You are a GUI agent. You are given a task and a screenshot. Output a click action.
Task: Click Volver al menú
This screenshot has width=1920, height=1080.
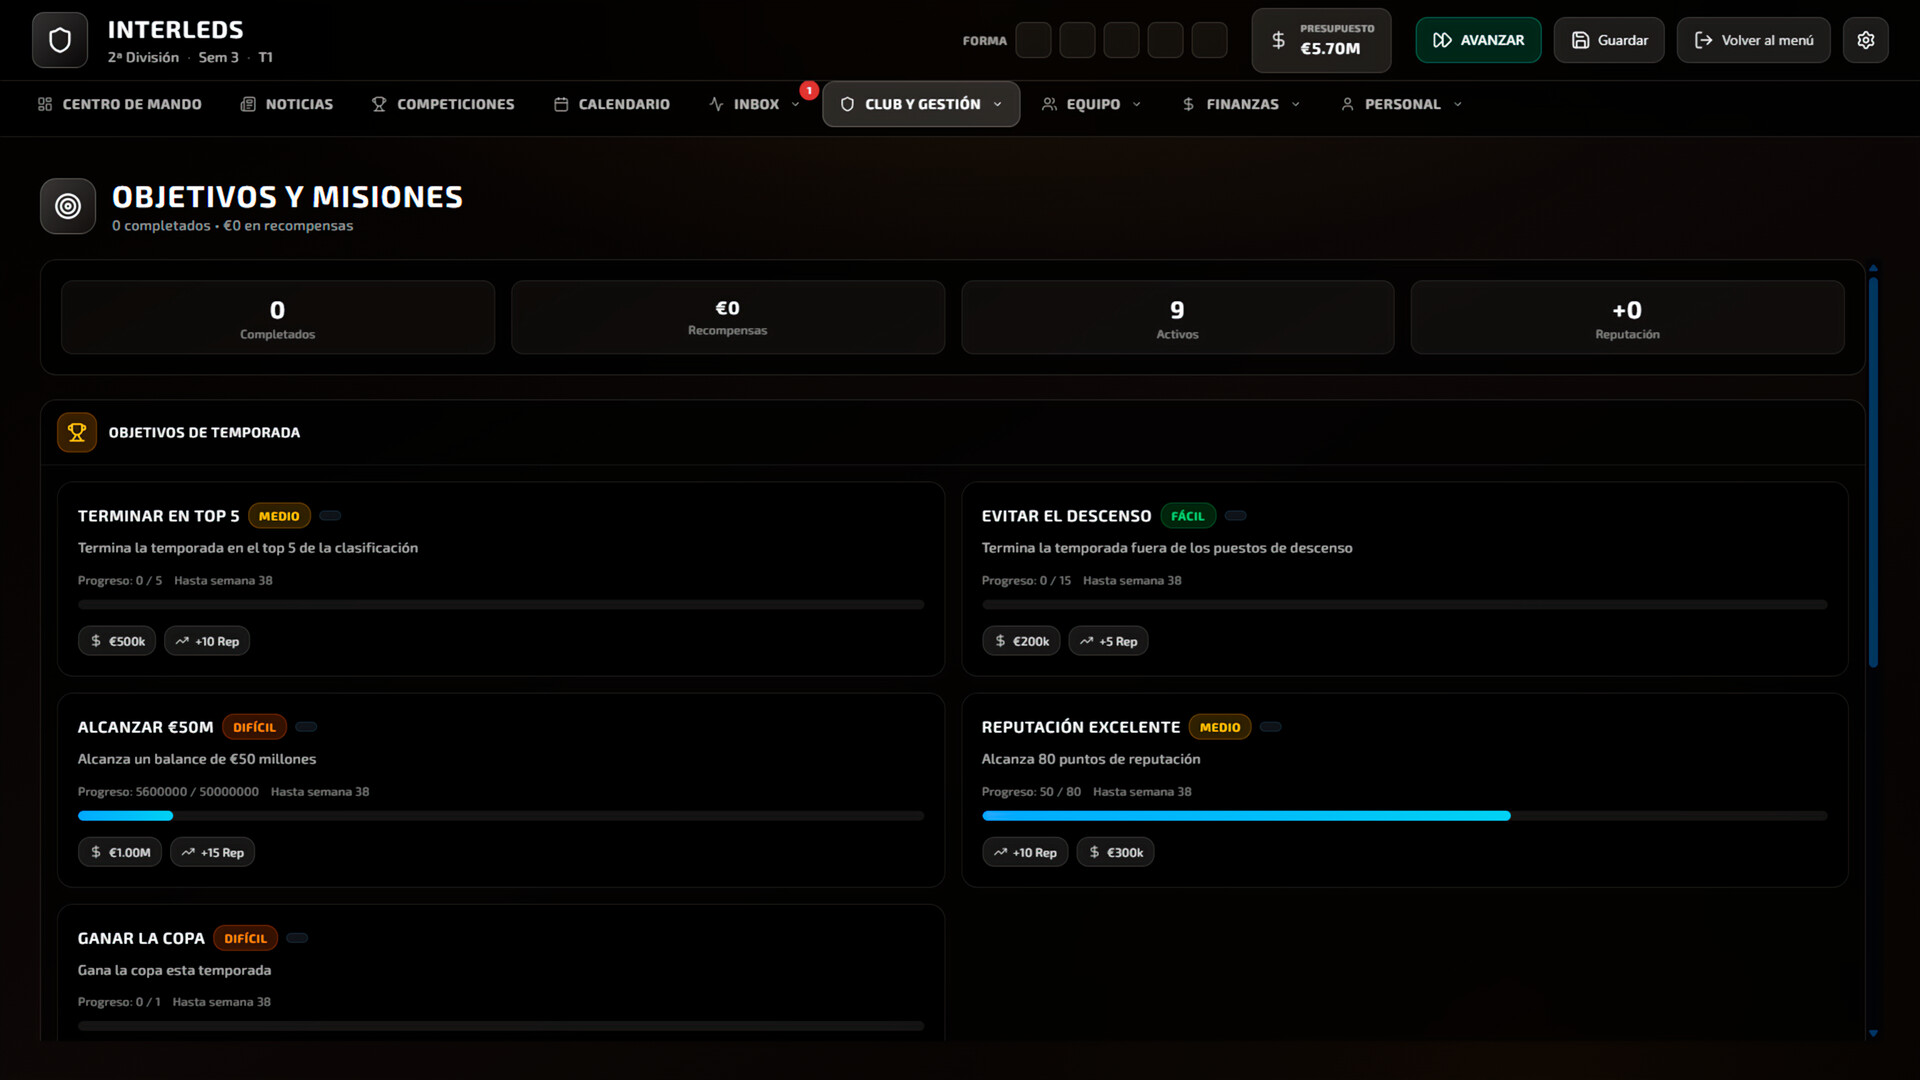pyautogui.click(x=1753, y=40)
